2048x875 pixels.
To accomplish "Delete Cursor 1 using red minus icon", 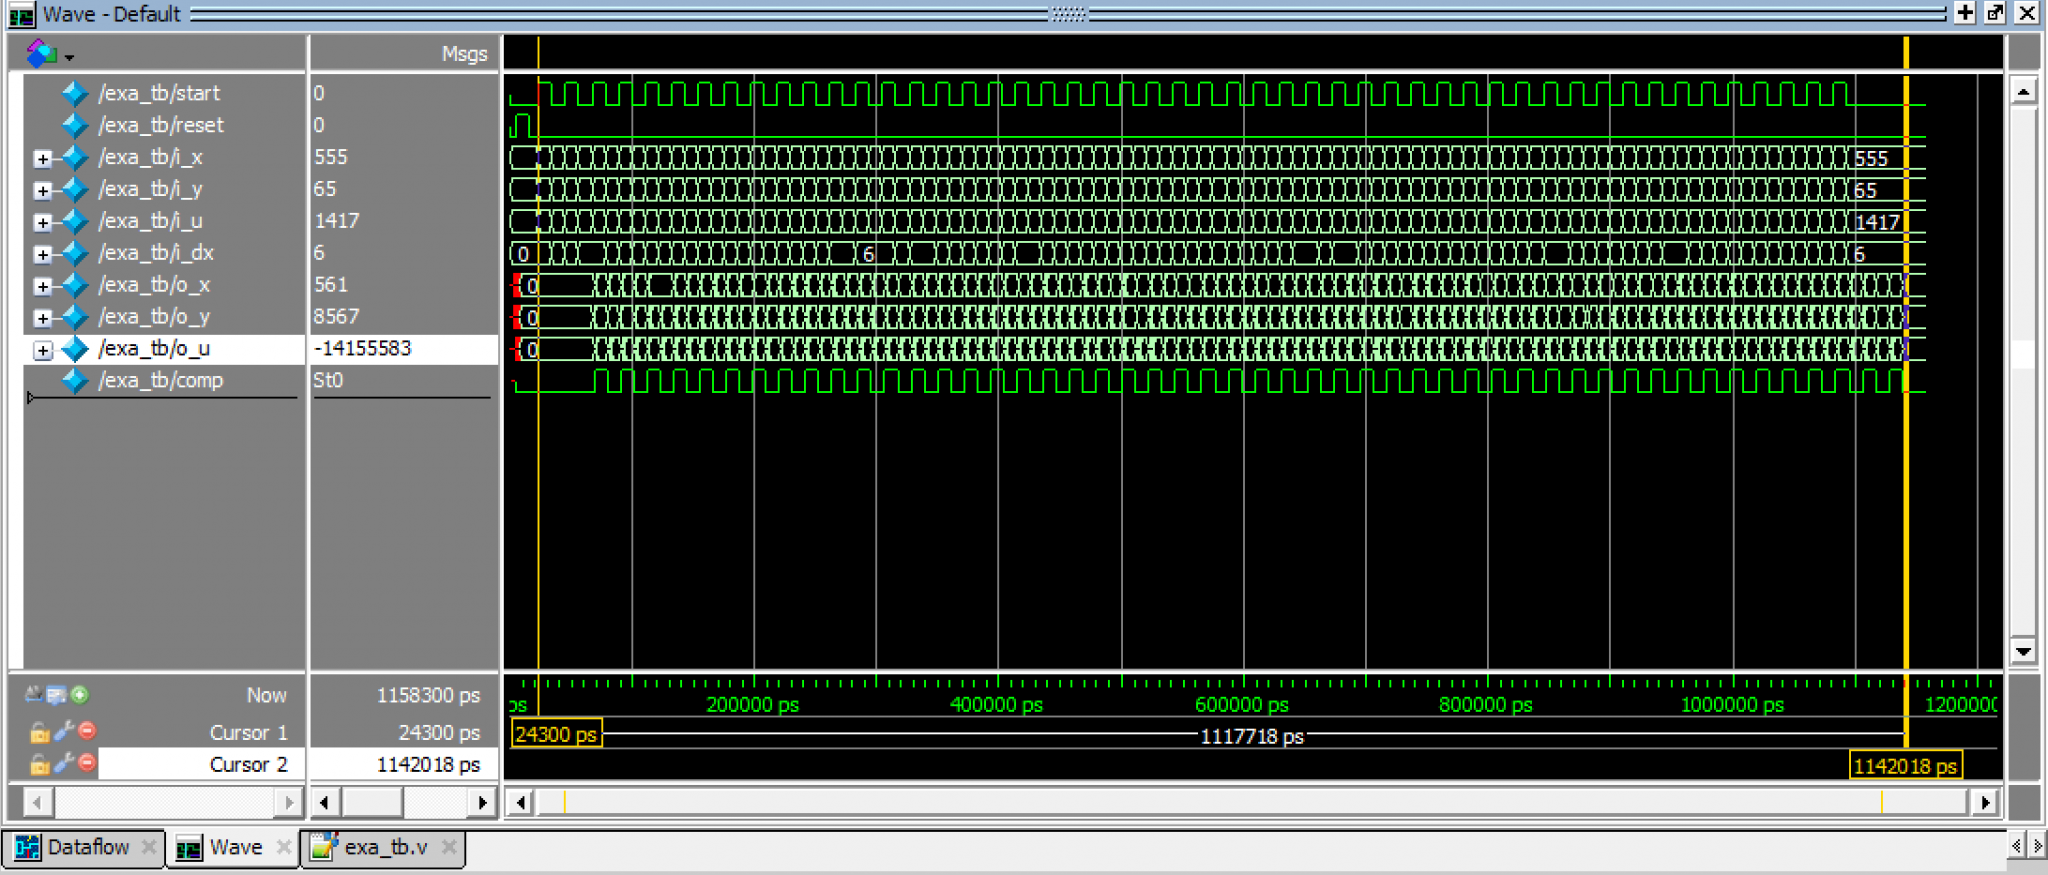I will pos(88,731).
